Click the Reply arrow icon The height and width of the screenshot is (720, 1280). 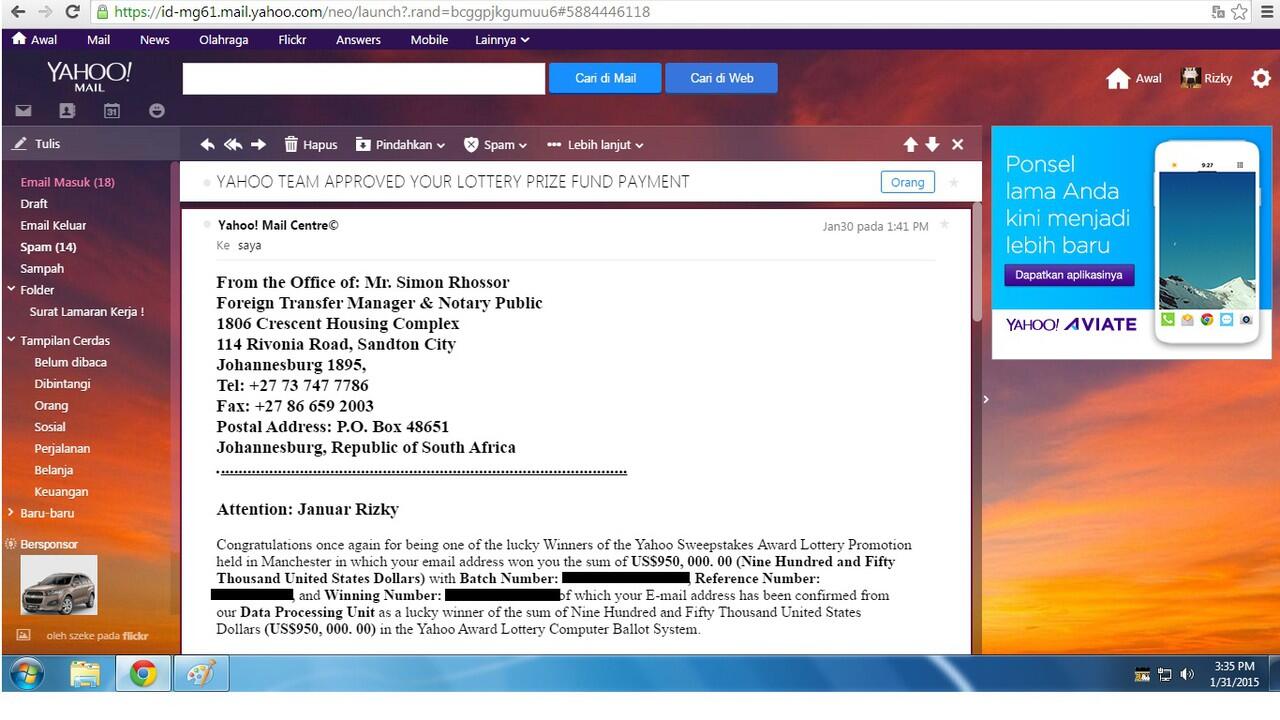point(208,144)
